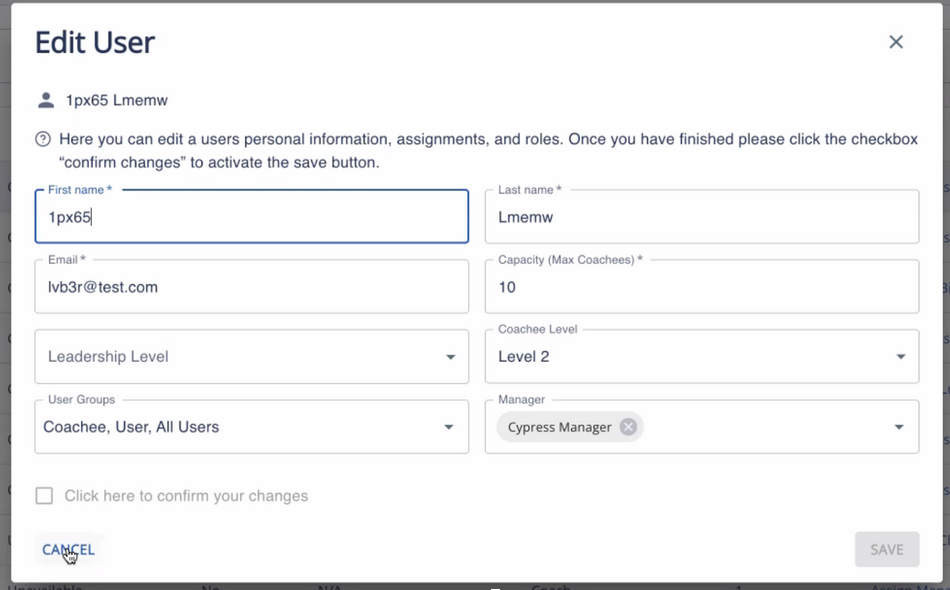
Task: Select the Capacity (Max Coachees) field
Action: [700, 287]
